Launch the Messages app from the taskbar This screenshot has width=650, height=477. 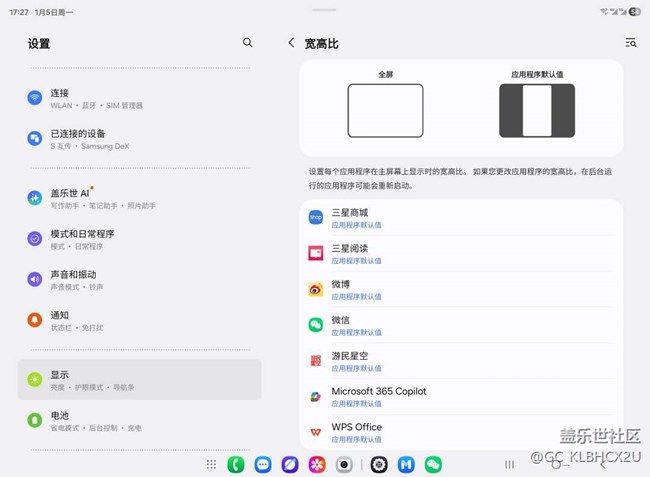pos(263,464)
